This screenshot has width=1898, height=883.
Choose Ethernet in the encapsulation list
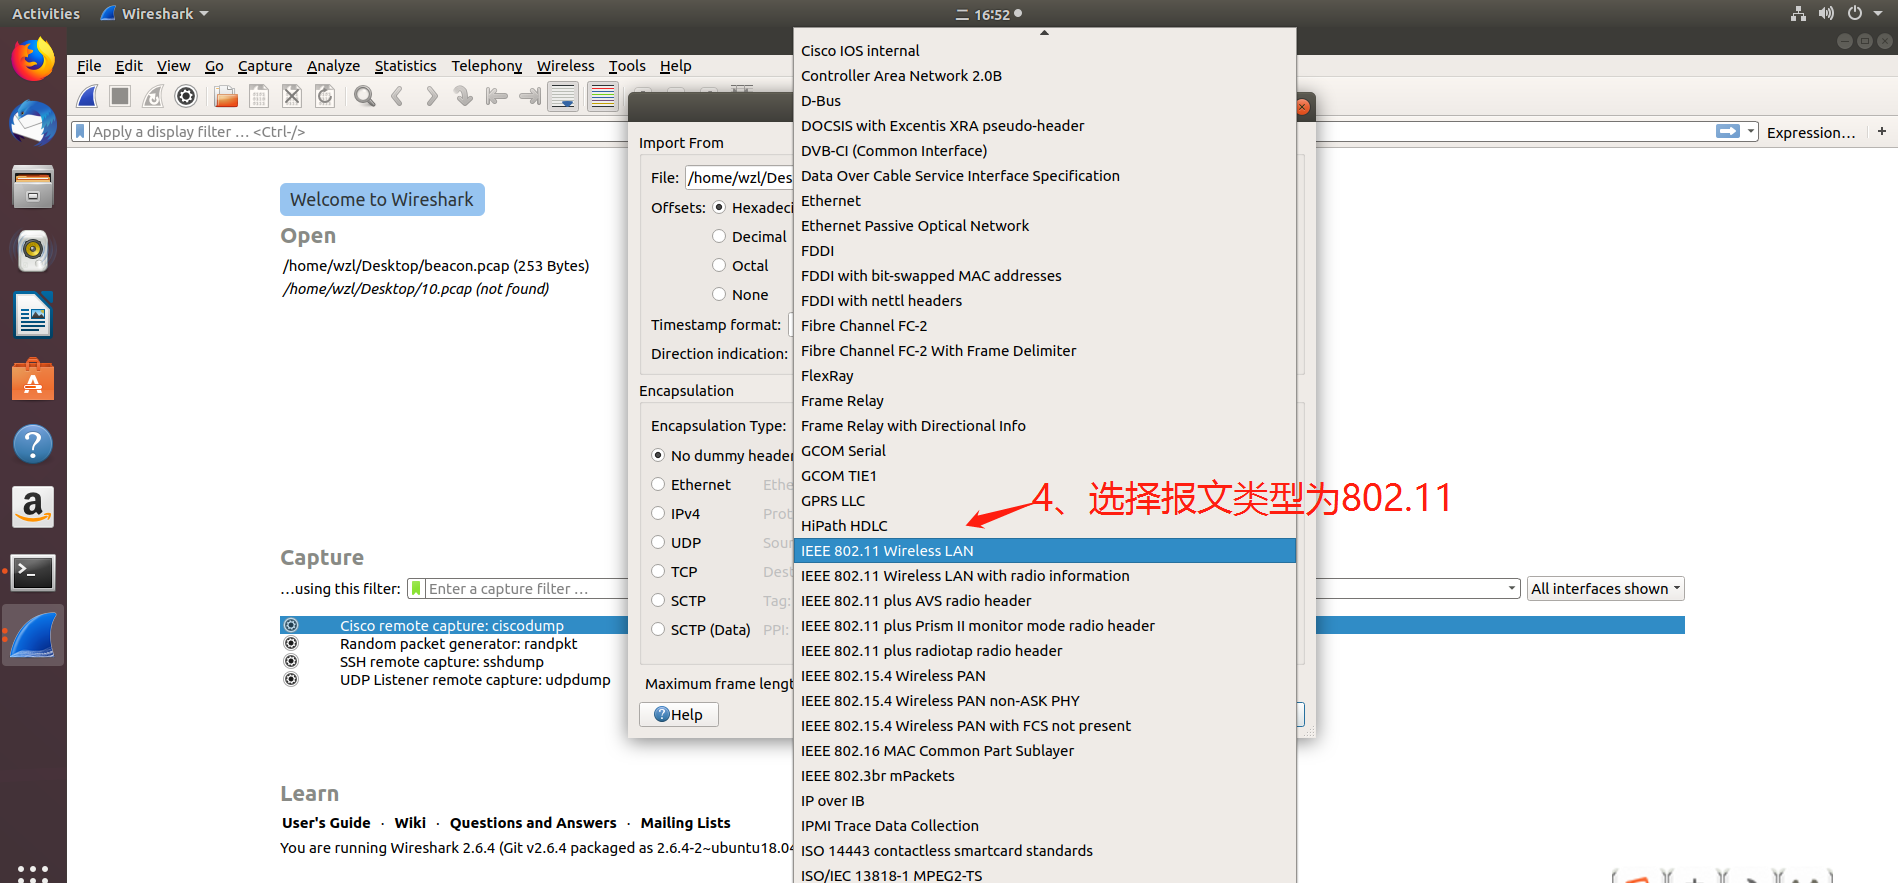tap(1044, 201)
